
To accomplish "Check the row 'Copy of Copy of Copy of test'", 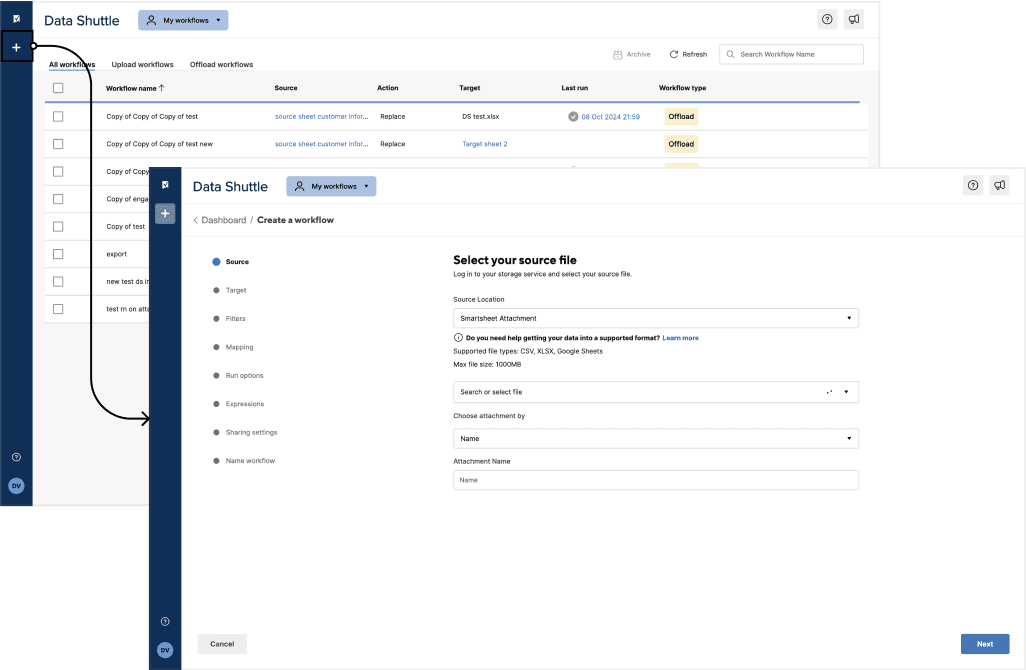I will point(58,116).
